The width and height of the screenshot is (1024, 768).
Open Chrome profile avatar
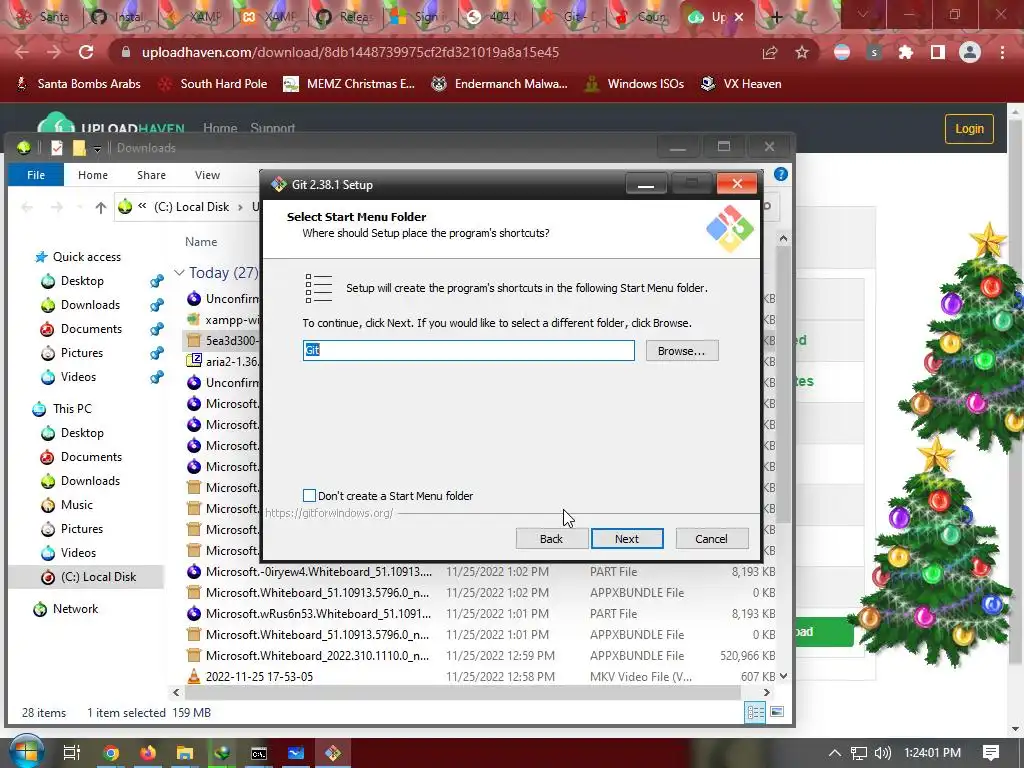[x=970, y=52]
